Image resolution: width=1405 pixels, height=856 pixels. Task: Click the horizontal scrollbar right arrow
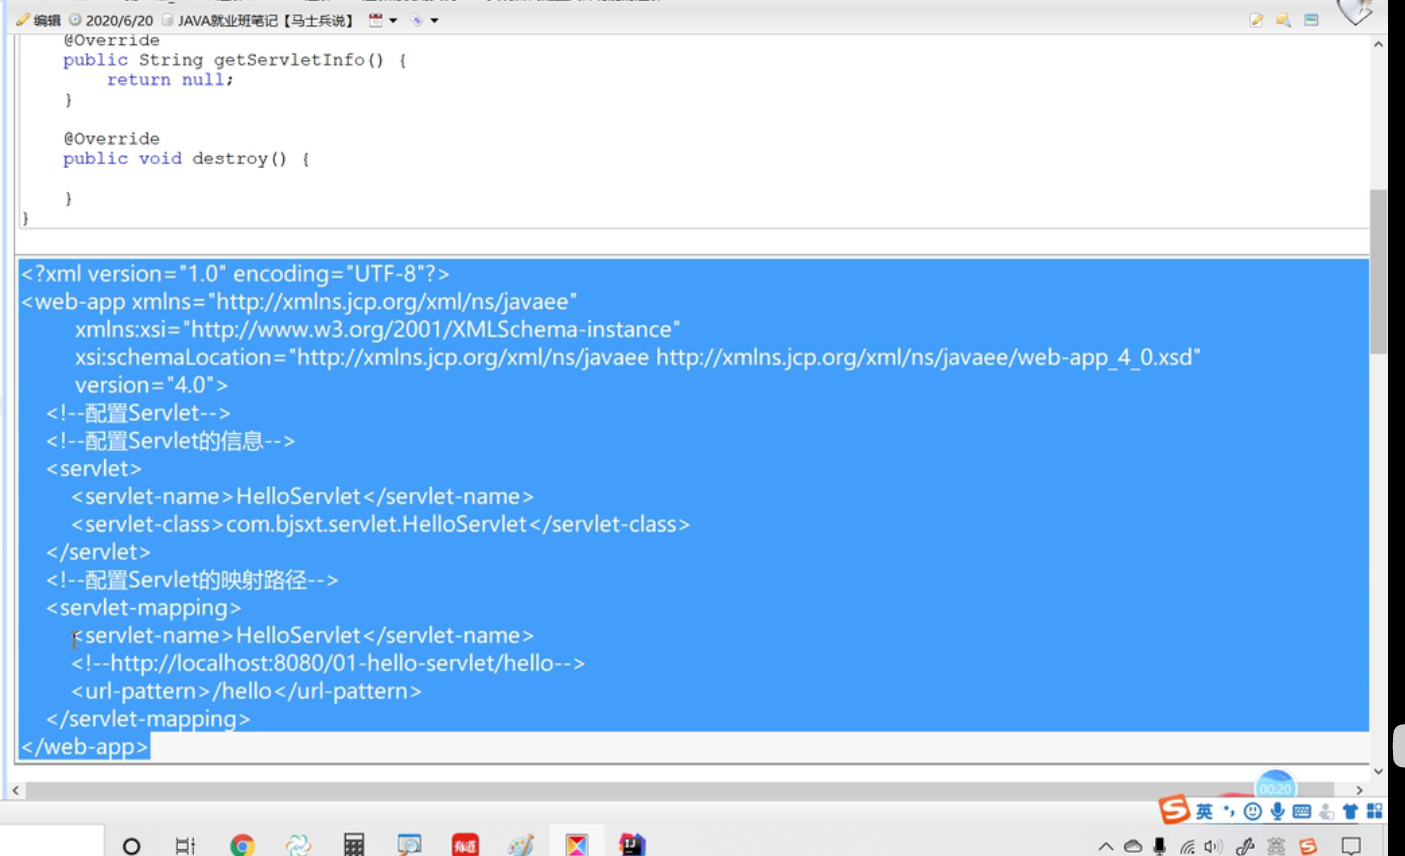(x=1359, y=790)
